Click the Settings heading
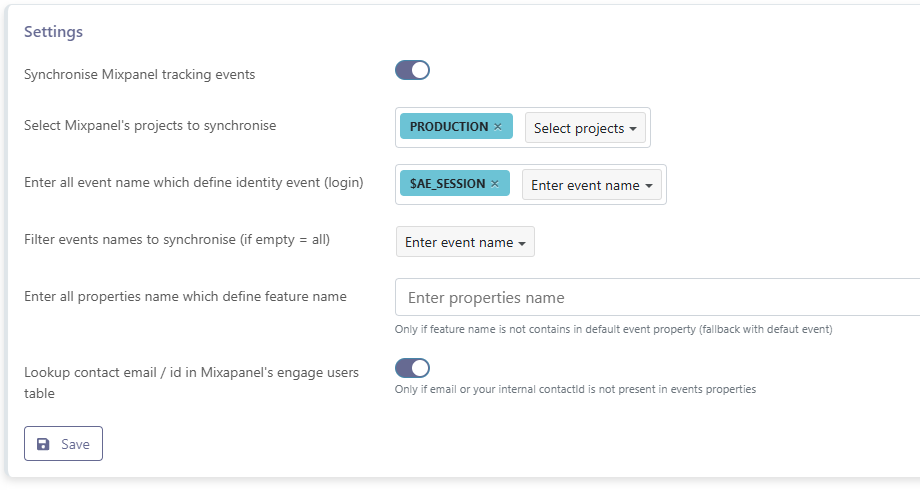Image resolution: width=920 pixels, height=490 pixels. coord(53,31)
